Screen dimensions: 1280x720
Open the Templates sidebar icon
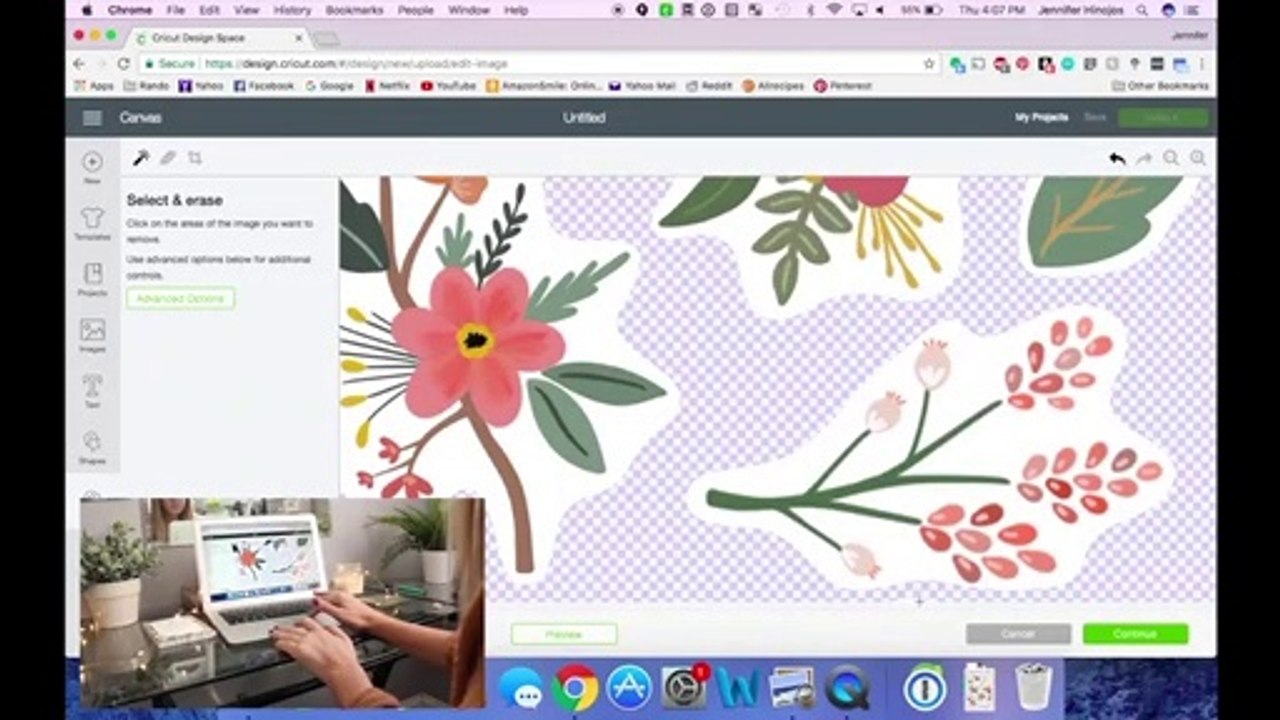pyautogui.click(x=92, y=224)
